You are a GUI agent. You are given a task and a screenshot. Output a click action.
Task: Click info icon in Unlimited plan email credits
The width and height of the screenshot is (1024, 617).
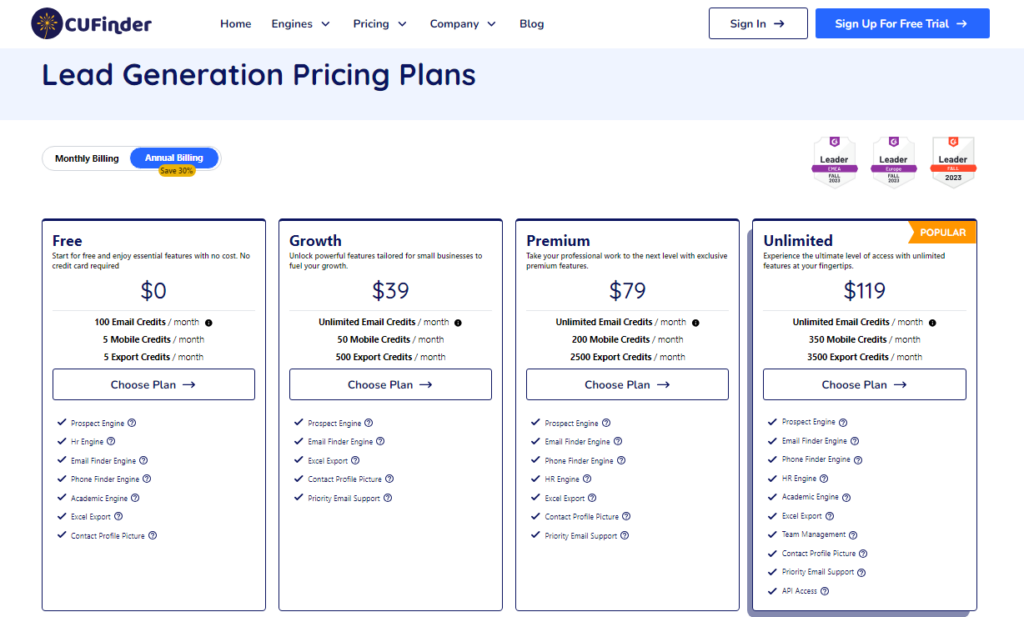click(x=931, y=322)
